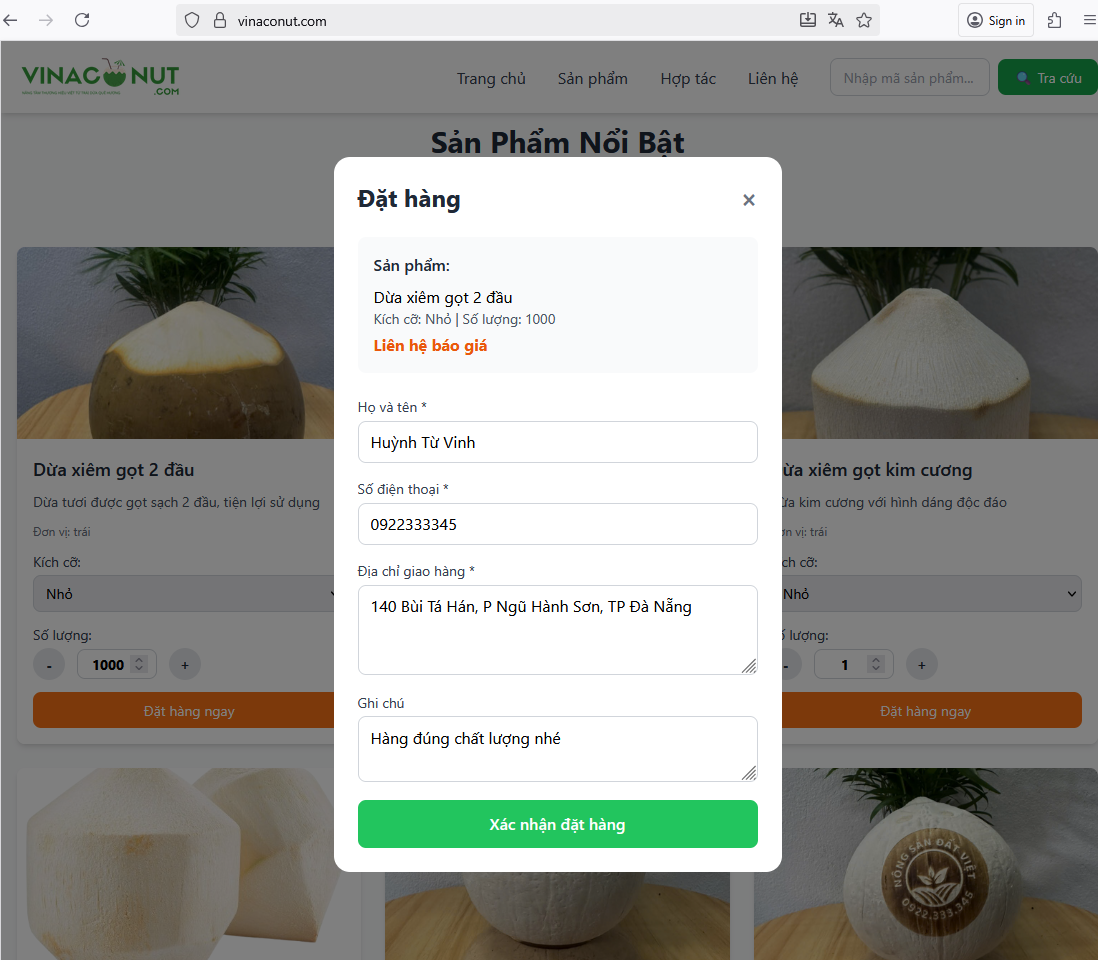Open the browser extensions puzzle icon
1098x960 pixels.
point(1054,20)
